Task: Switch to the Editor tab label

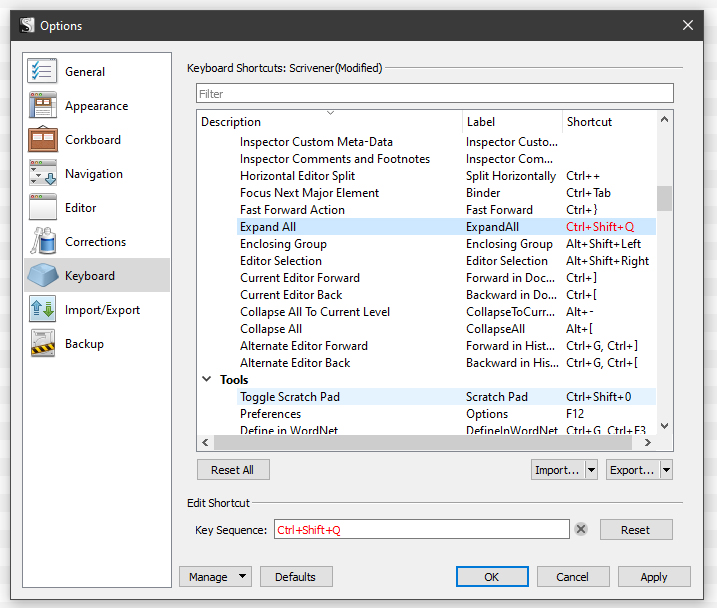Action: click(80, 208)
